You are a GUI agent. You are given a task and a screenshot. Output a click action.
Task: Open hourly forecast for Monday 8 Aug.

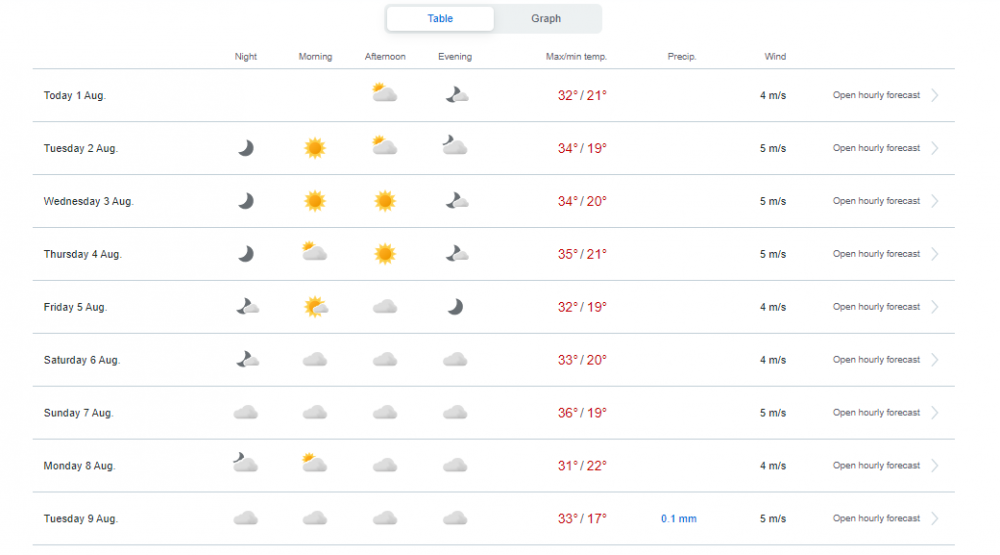(876, 466)
